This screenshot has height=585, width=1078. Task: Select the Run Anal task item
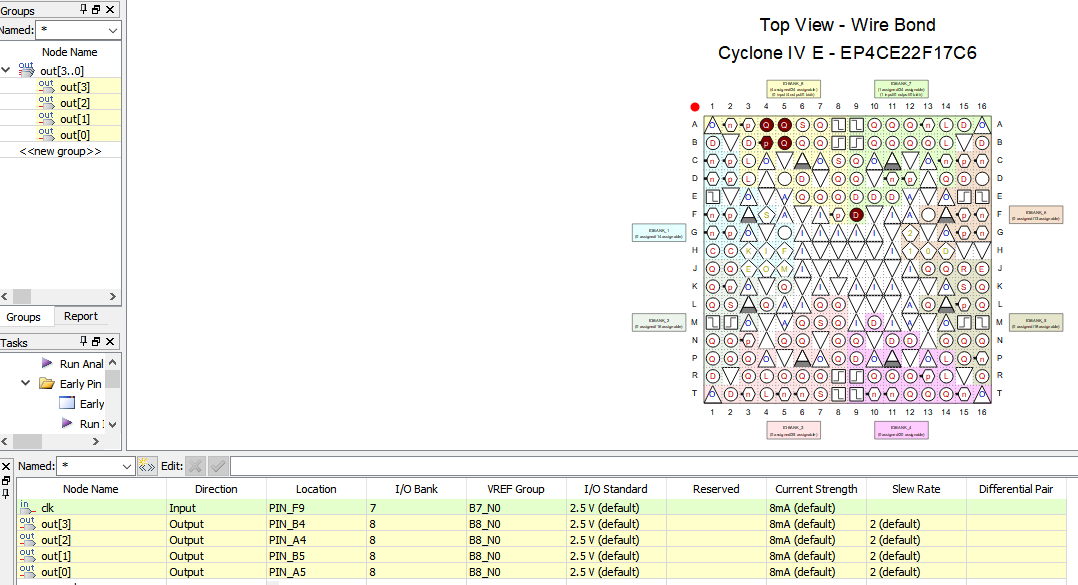[x=81, y=364]
